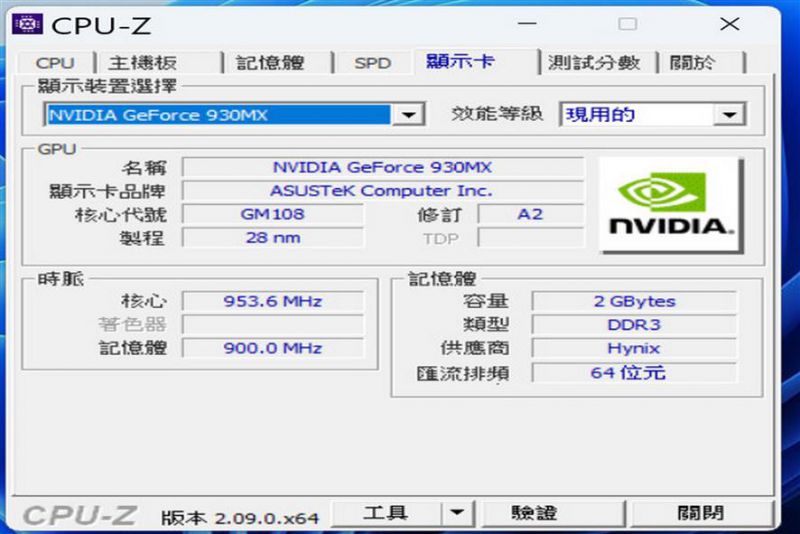This screenshot has width=800, height=534.
Task: Click the 900.0 MHz memory clock value
Action: coord(272,348)
